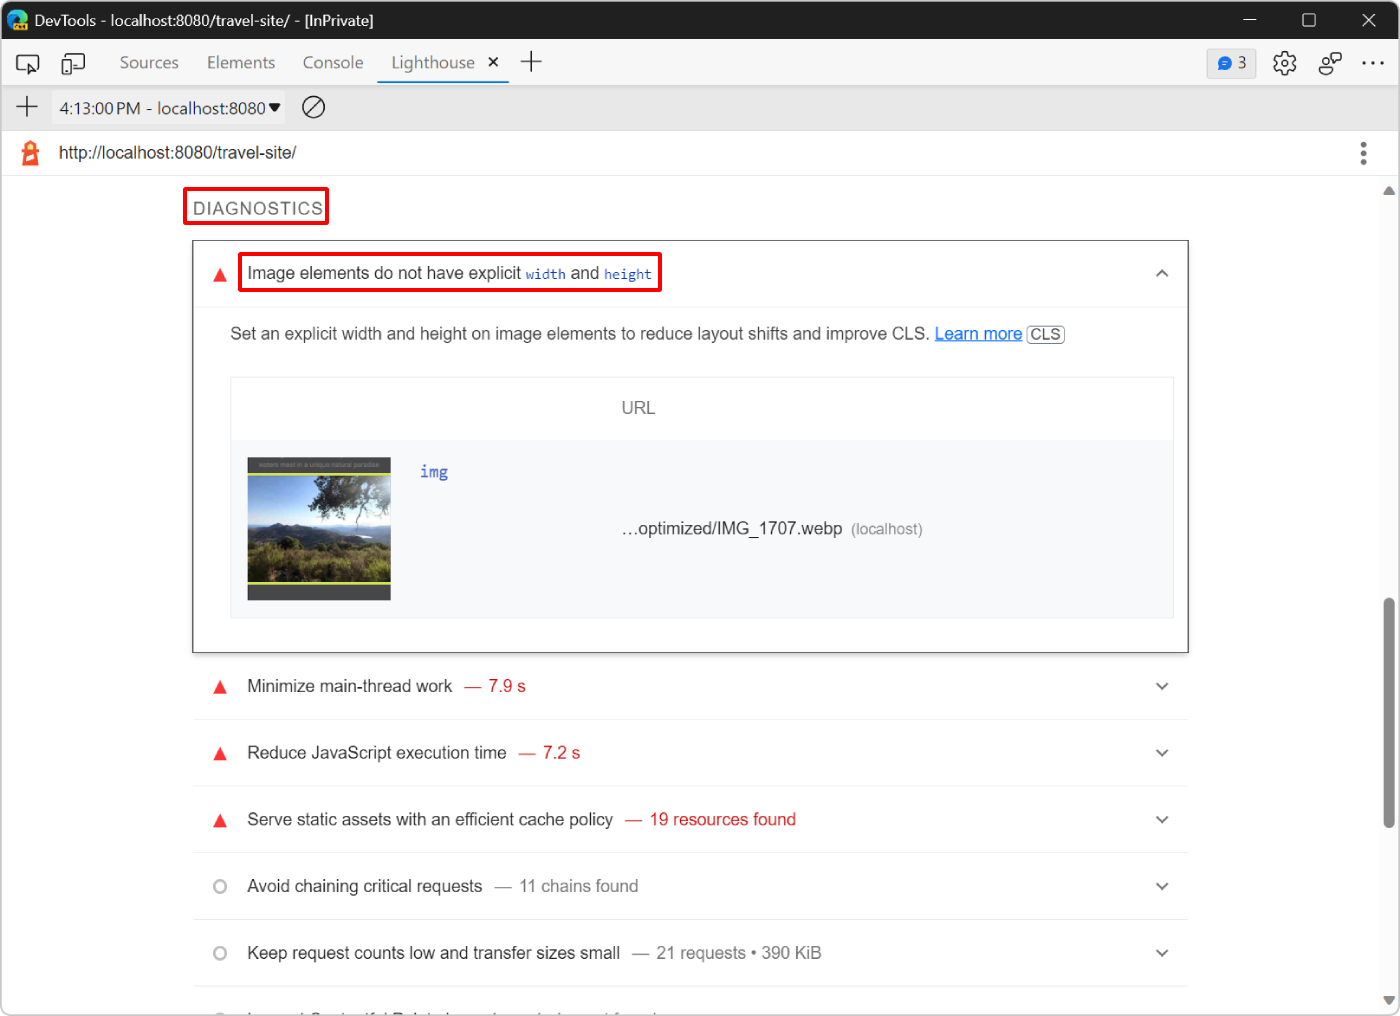The height and width of the screenshot is (1016, 1400).
Task: Click the clear Lighthouse reports icon
Action: point(313,107)
